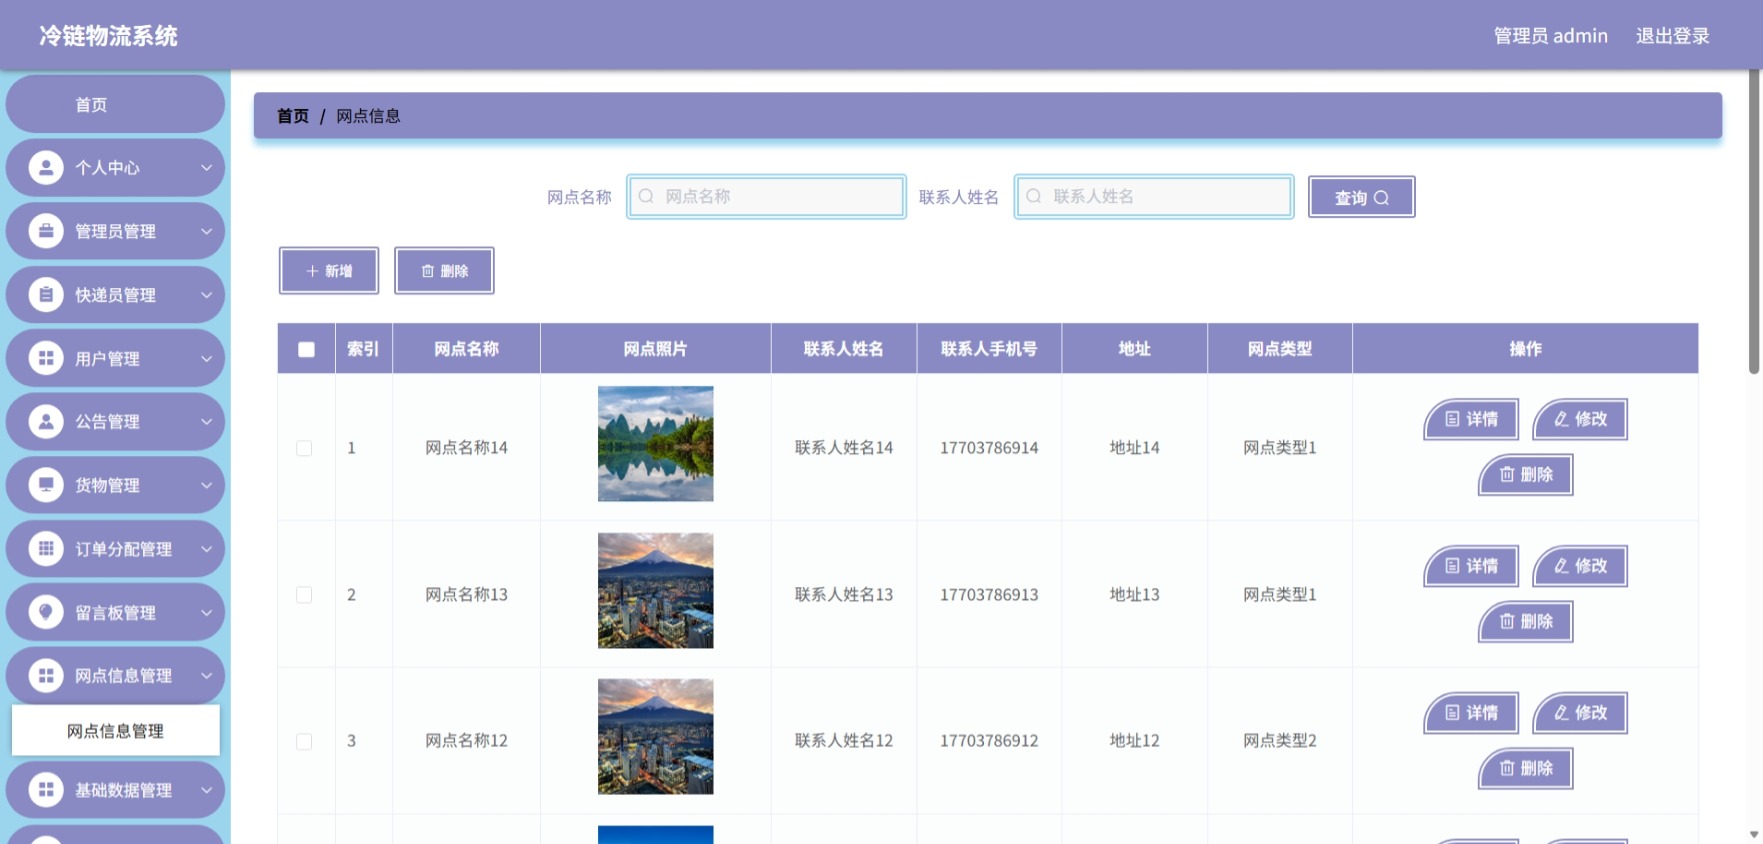Open the 管理员管理 sidebar menu label
The width and height of the screenshot is (1763, 844).
point(115,231)
